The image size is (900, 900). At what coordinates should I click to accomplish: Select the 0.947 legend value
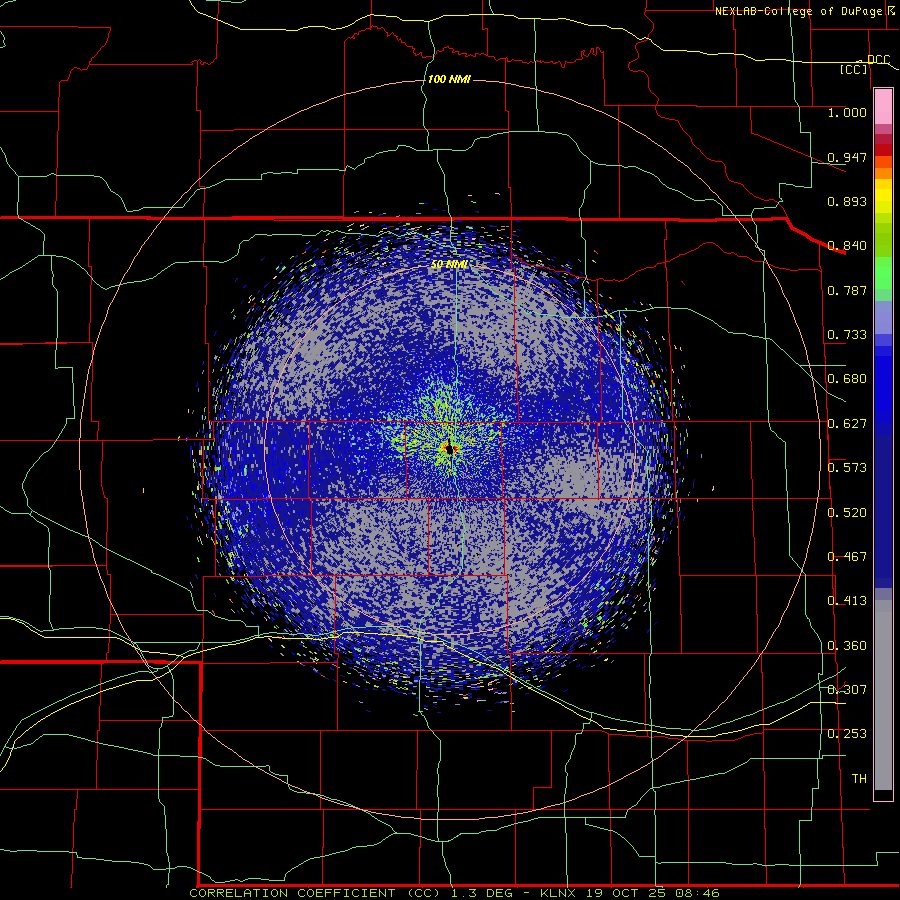pos(847,157)
